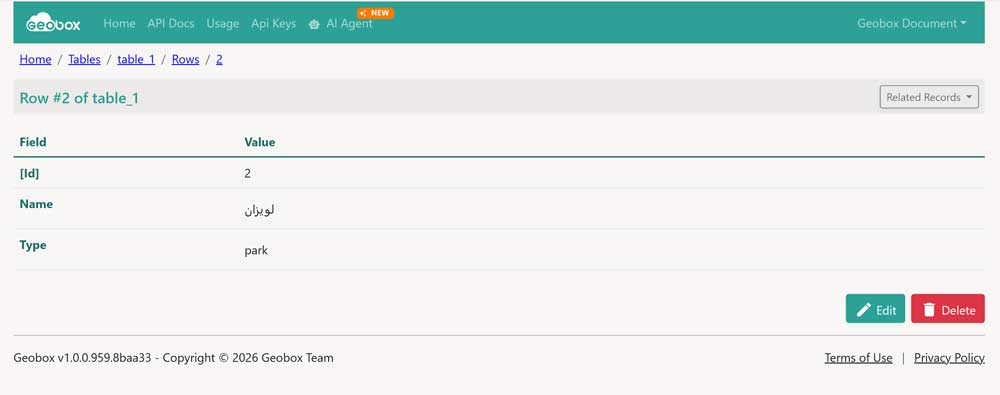Click the Geobox logo
Viewport: 1000px width, 395px height.
point(53,24)
